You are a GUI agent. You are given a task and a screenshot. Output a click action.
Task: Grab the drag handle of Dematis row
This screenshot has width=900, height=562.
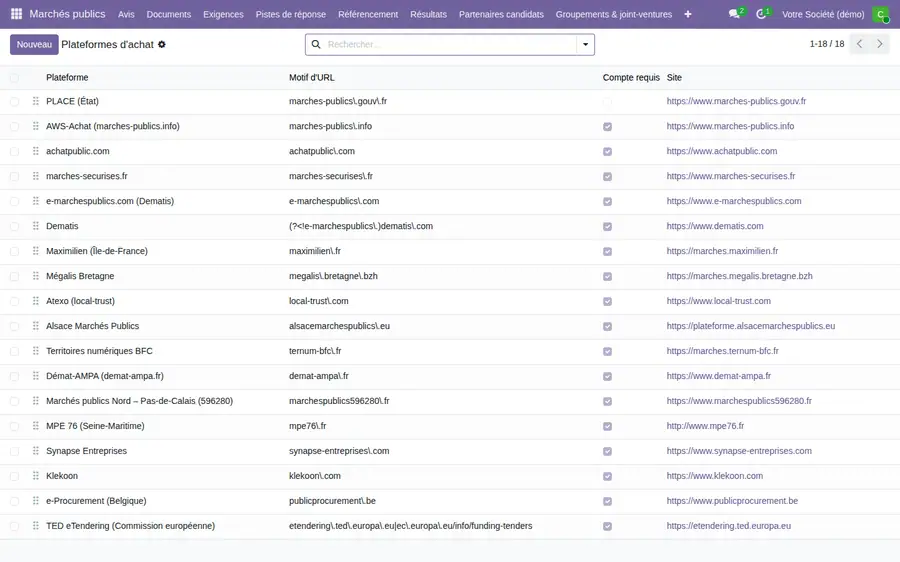click(x=36, y=226)
